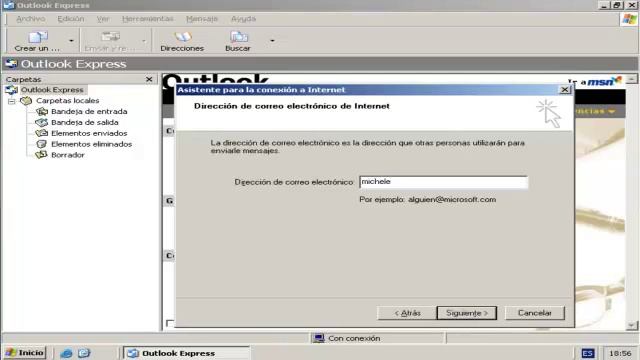Select Carpetas locales in the folder tree
Viewport: 640px width, 360px height.
(x=67, y=100)
